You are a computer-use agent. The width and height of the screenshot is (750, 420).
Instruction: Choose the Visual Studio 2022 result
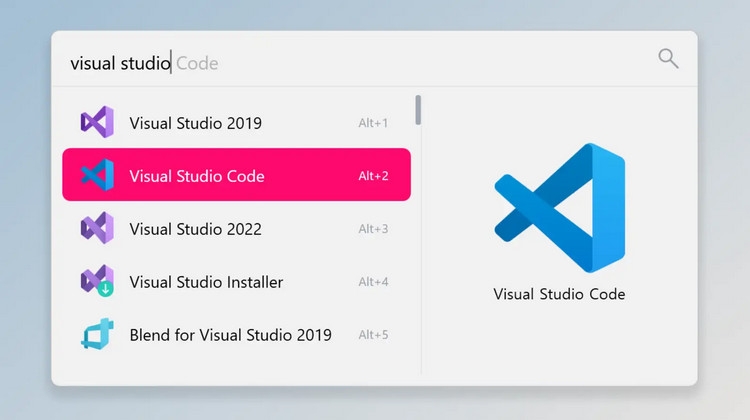pos(236,228)
